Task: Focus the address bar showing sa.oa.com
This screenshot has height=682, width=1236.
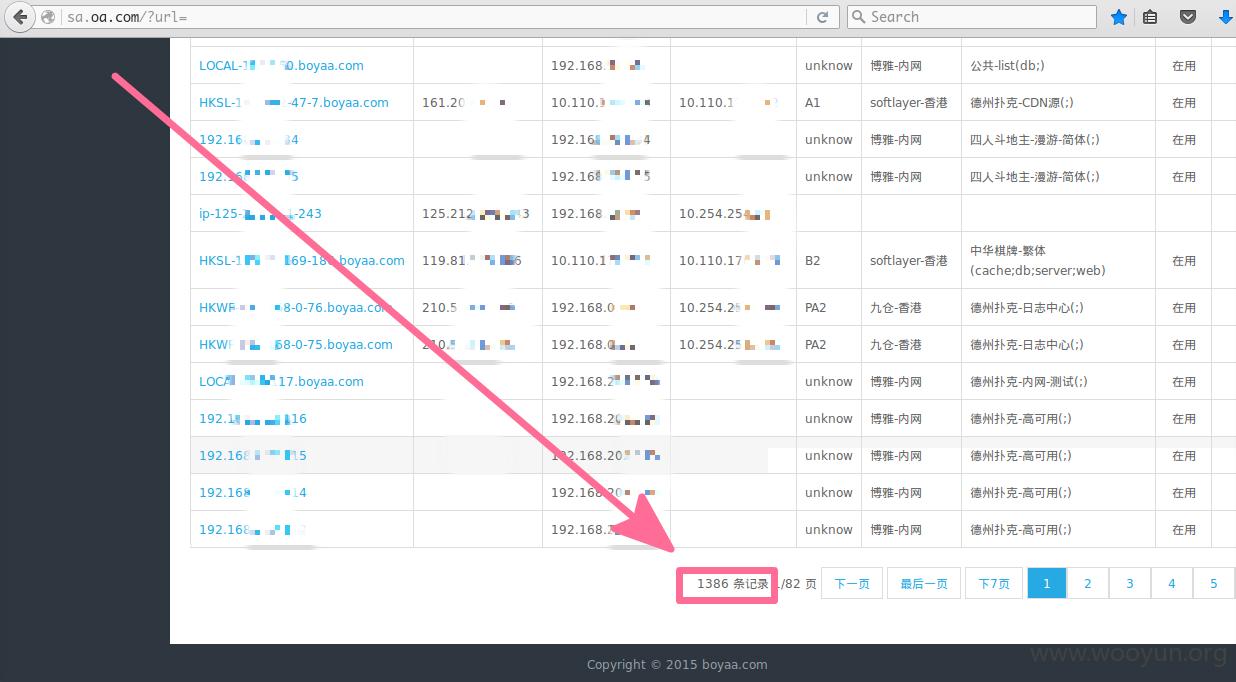Action: point(435,17)
